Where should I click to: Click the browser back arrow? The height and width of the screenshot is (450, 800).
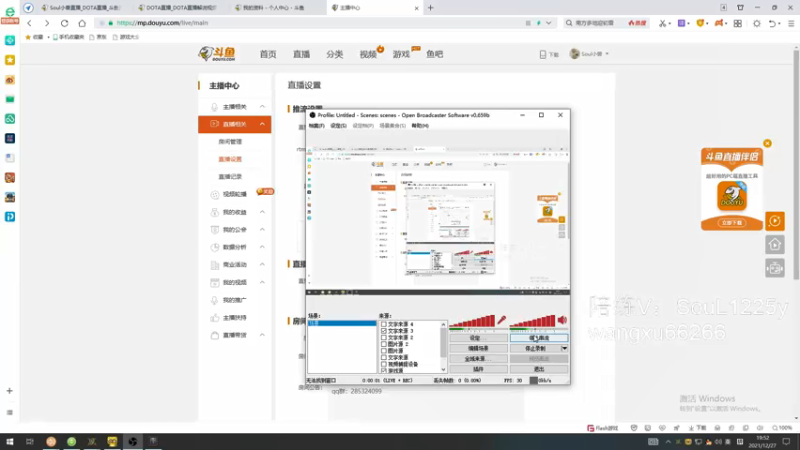(x=30, y=23)
